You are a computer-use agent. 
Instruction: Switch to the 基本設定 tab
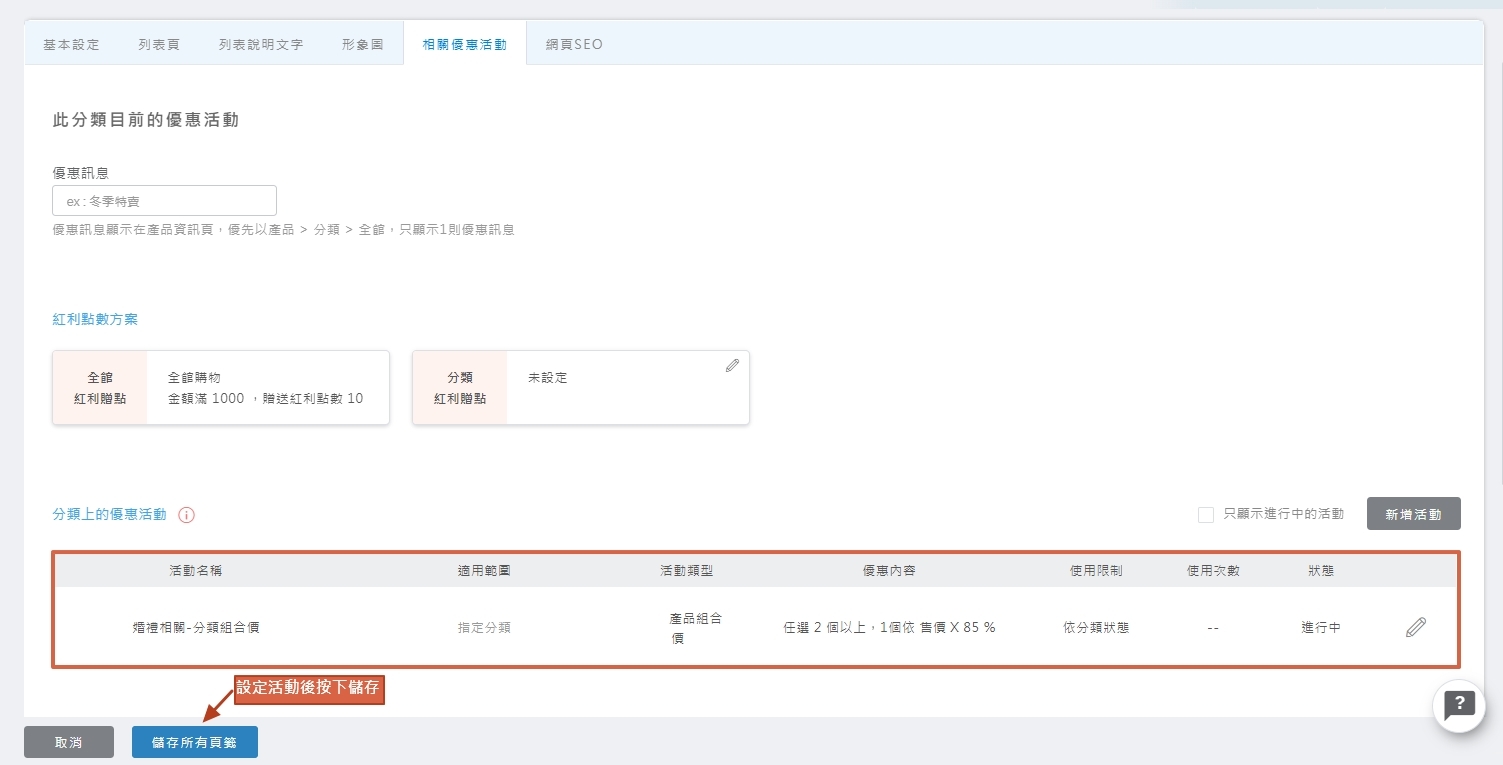click(71, 45)
